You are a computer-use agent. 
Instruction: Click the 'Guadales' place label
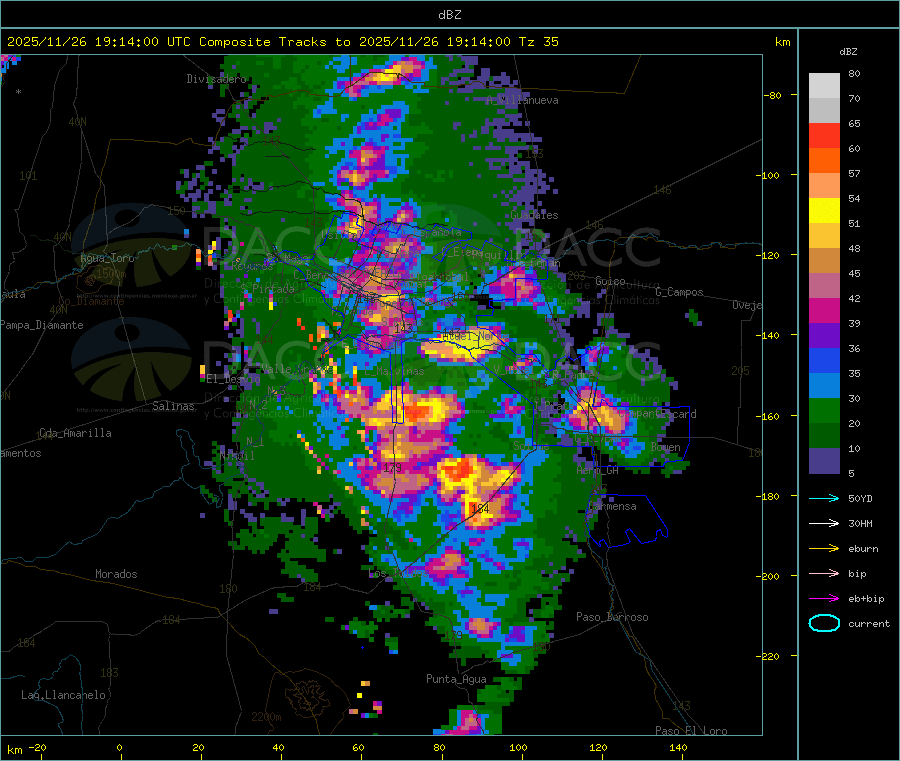(534, 215)
